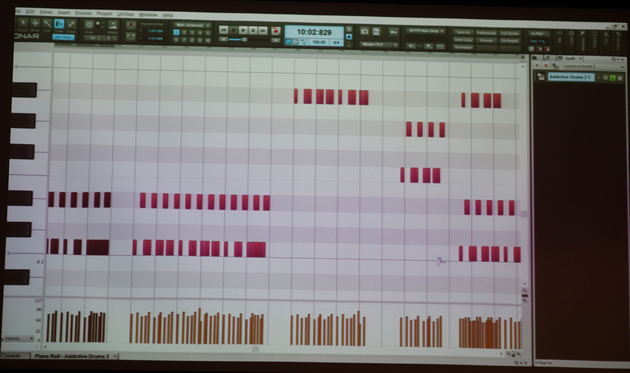Viewport: 630px width, 373px height.
Task: Click the tempo value field
Action: (319, 42)
